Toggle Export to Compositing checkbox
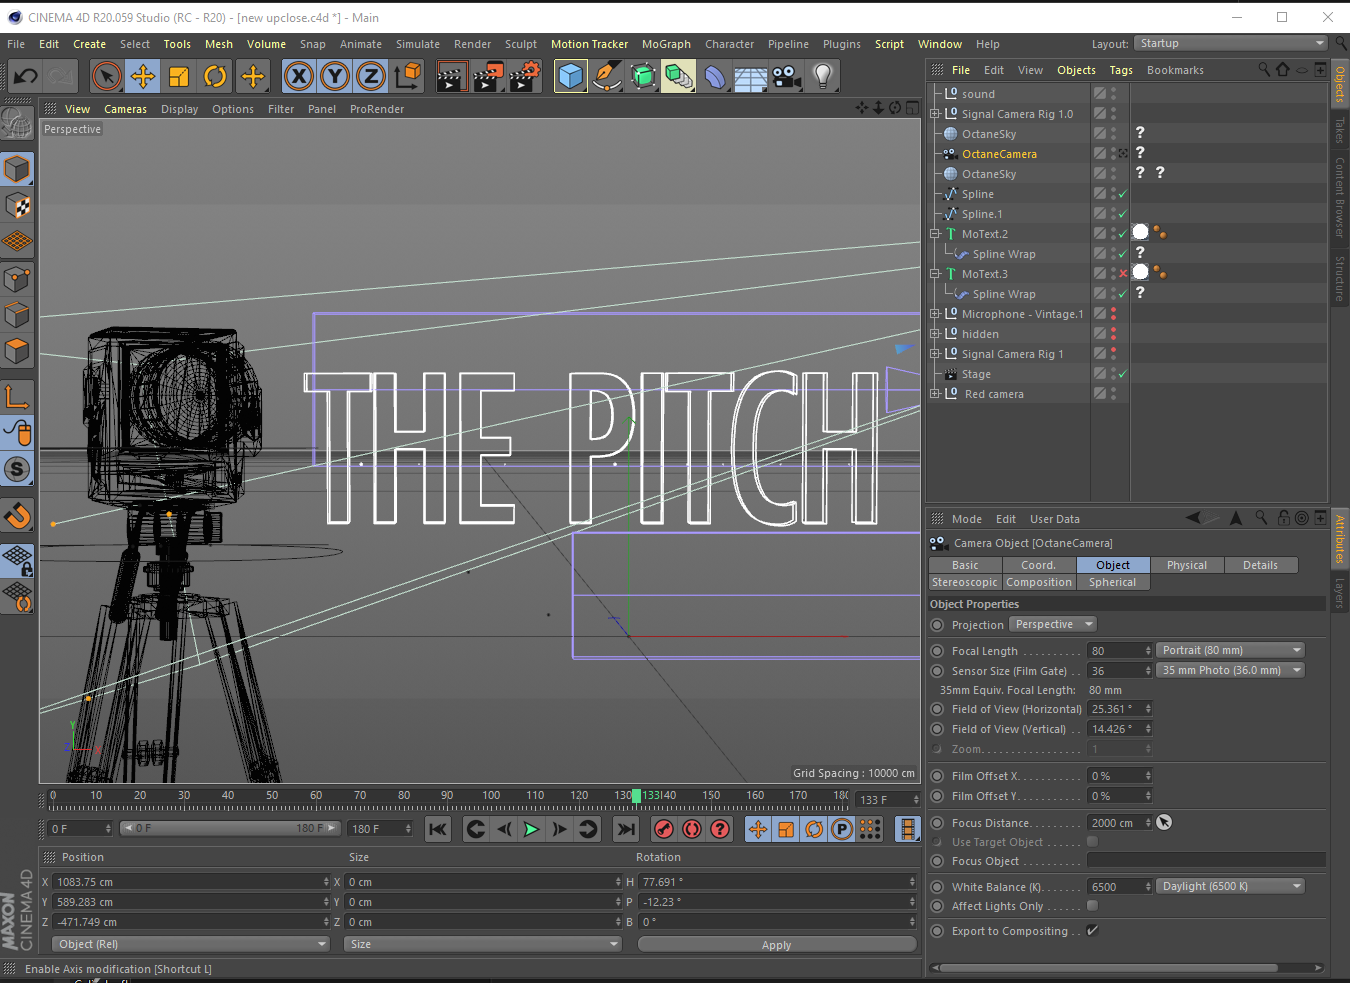 [1093, 931]
